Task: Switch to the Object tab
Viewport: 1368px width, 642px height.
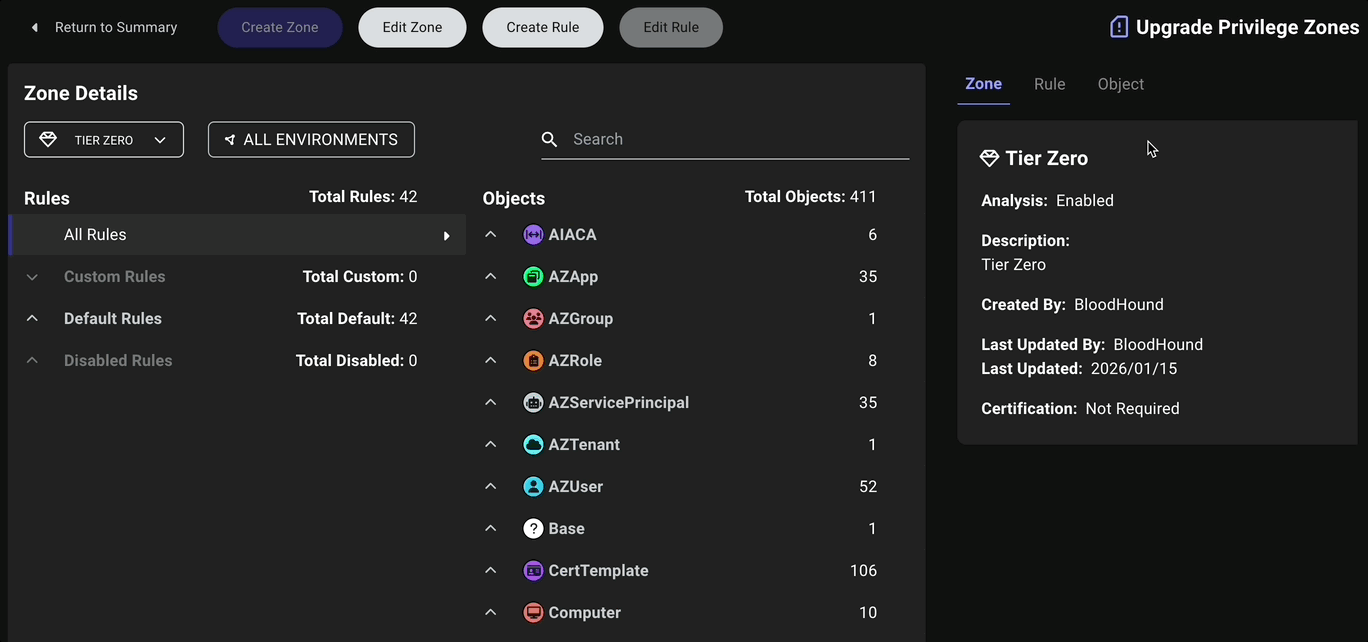Action: point(1120,84)
